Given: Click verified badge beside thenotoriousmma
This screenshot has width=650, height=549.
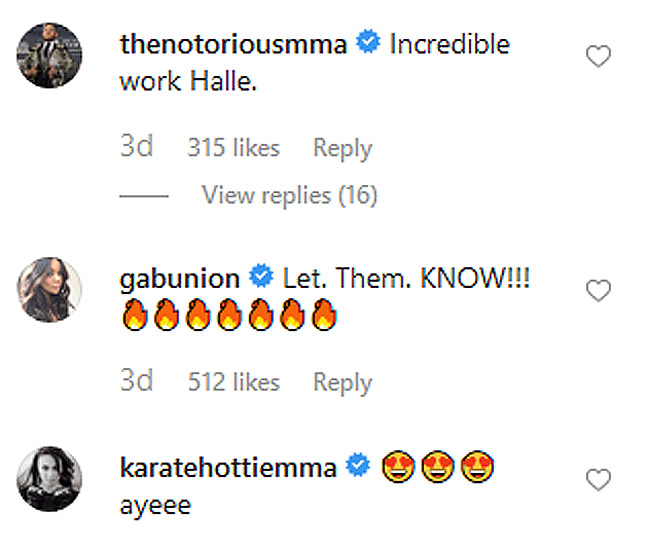Looking at the screenshot, I should [368, 45].
